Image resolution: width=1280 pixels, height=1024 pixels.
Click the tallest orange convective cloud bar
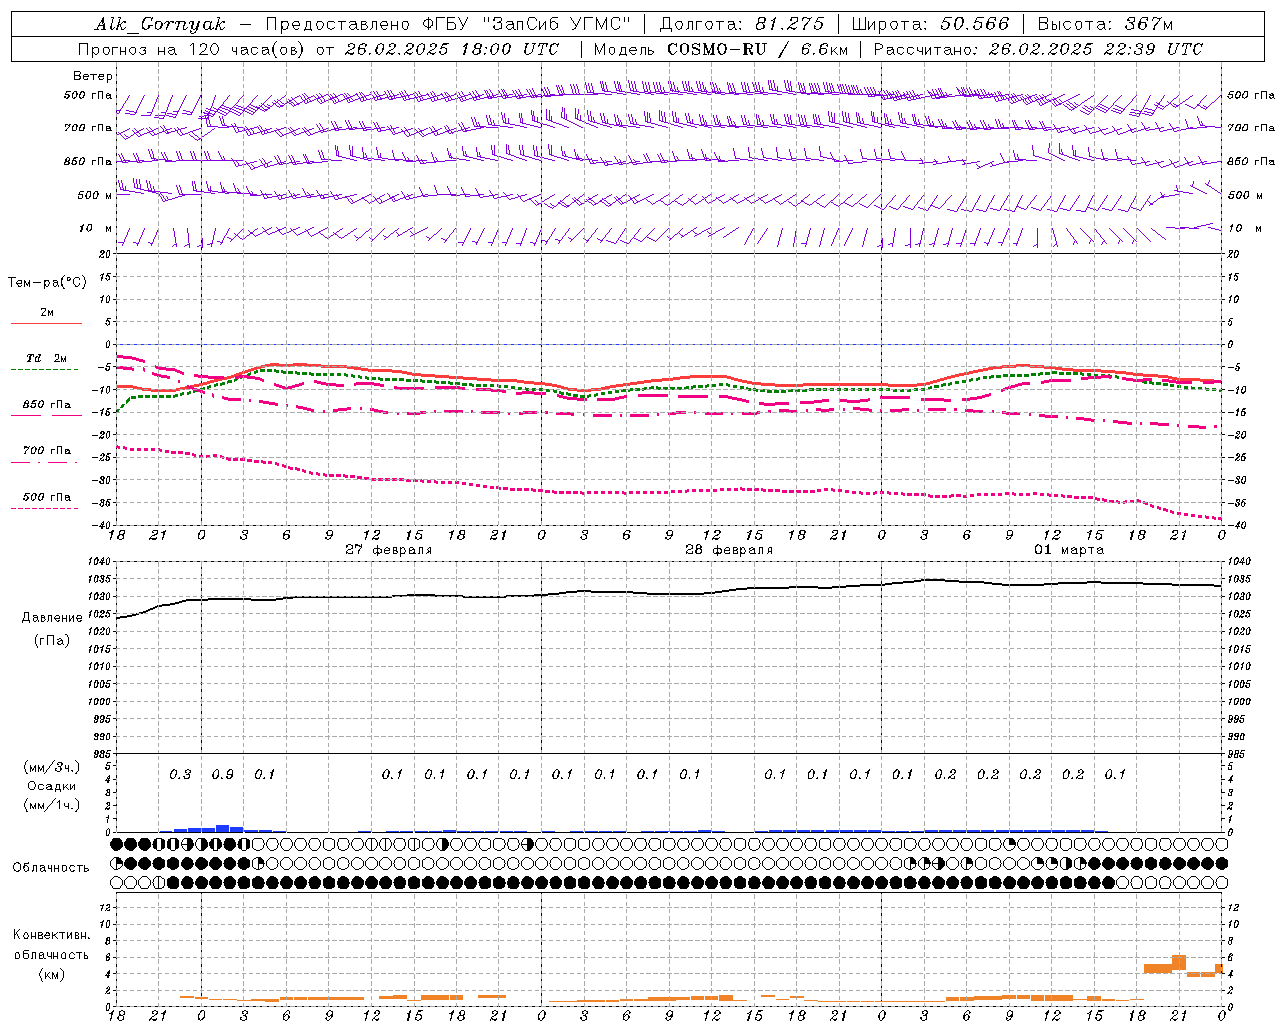(x=1179, y=962)
